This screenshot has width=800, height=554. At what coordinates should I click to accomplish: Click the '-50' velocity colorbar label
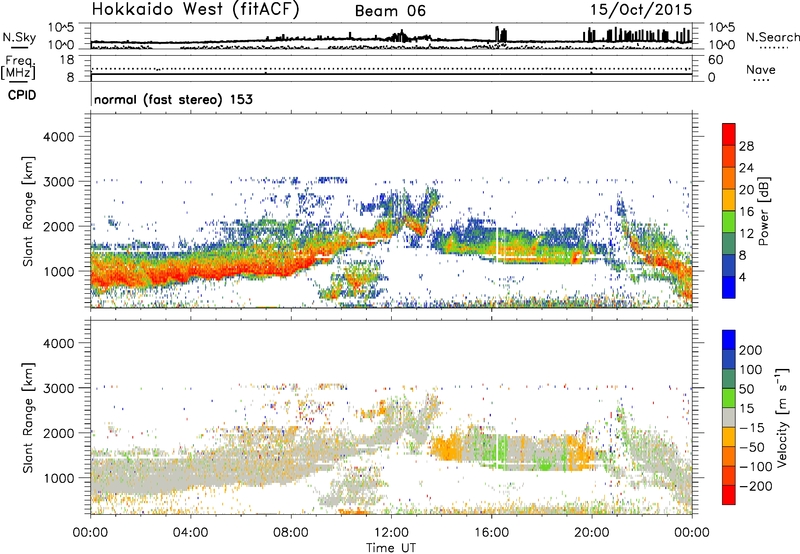click(x=752, y=447)
